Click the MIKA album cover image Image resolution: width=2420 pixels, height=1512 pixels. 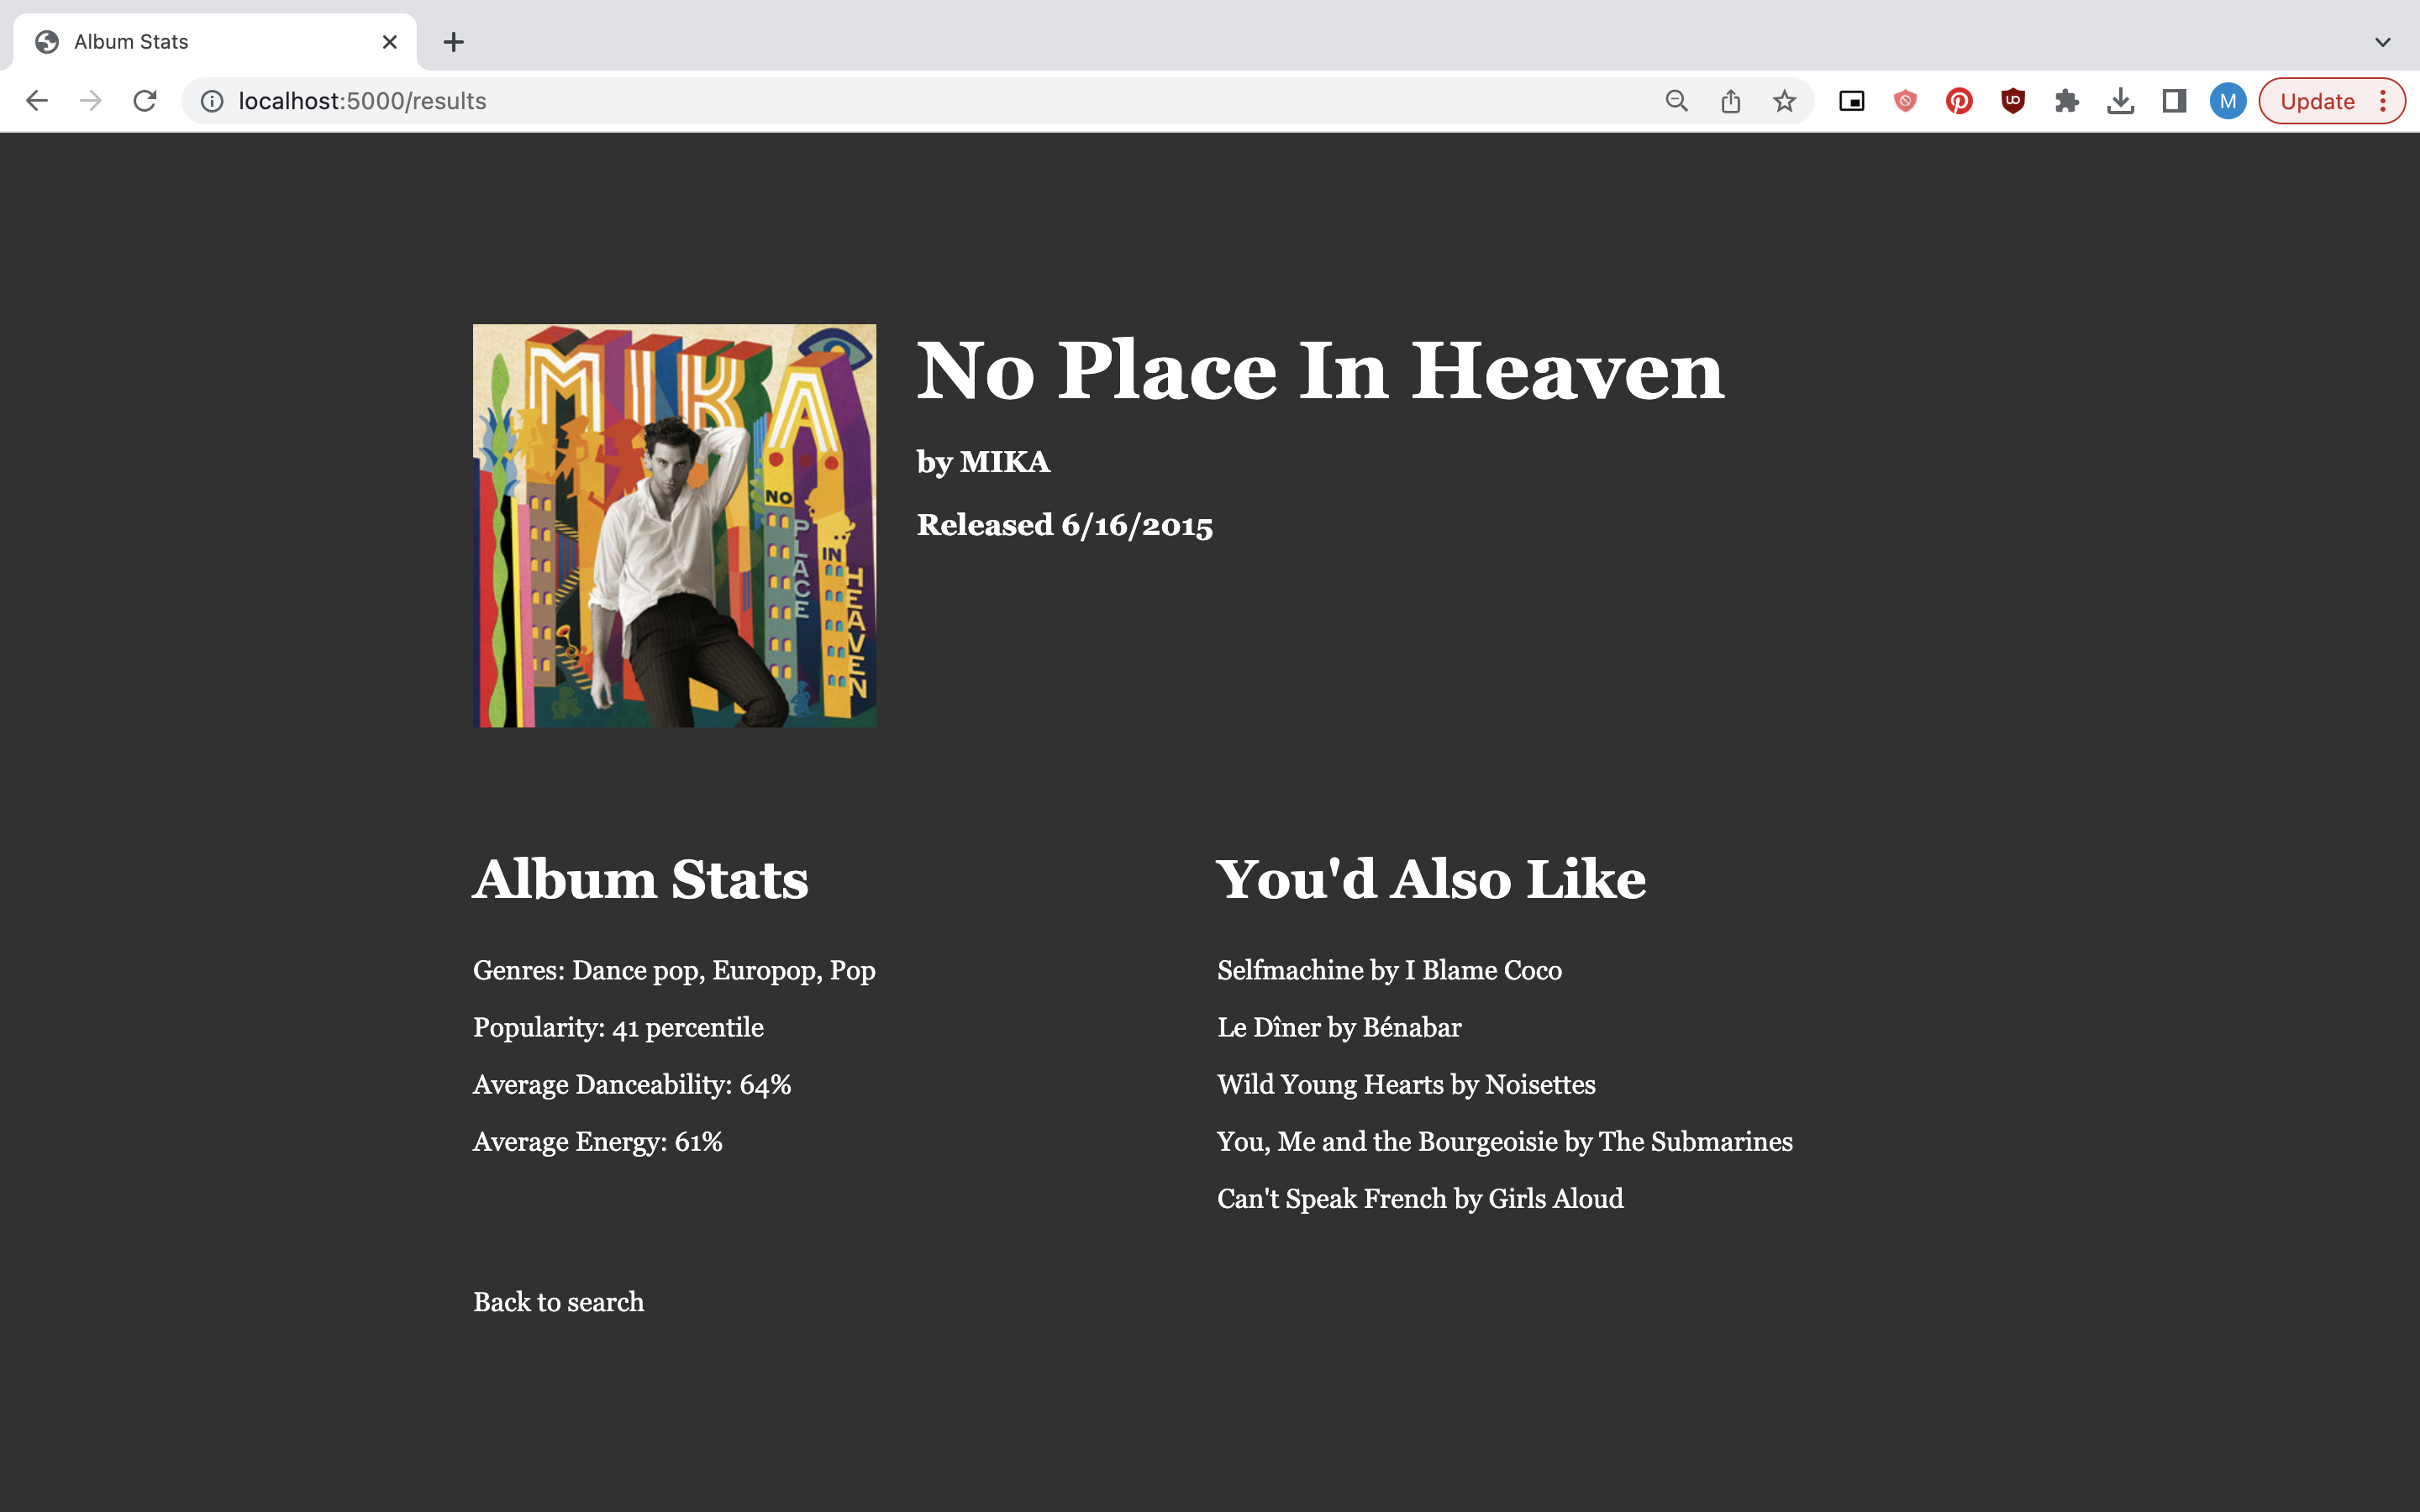(x=674, y=525)
